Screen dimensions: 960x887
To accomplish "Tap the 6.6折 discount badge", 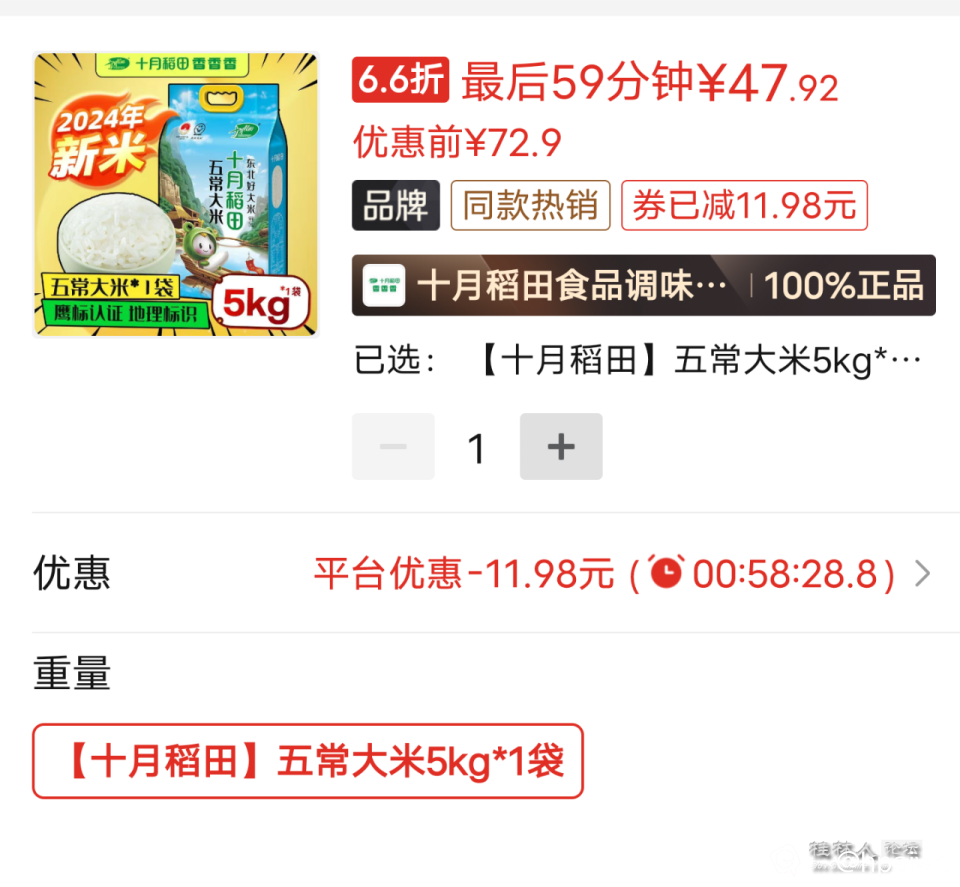I will pyautogui.click(x=400, y=80).
